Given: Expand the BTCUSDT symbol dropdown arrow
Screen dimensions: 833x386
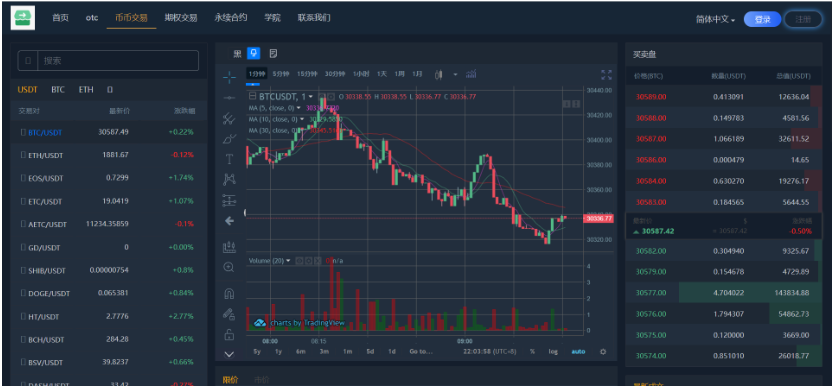Looking at the screenshot, I should pyautogui.click(x=311, y=97).
